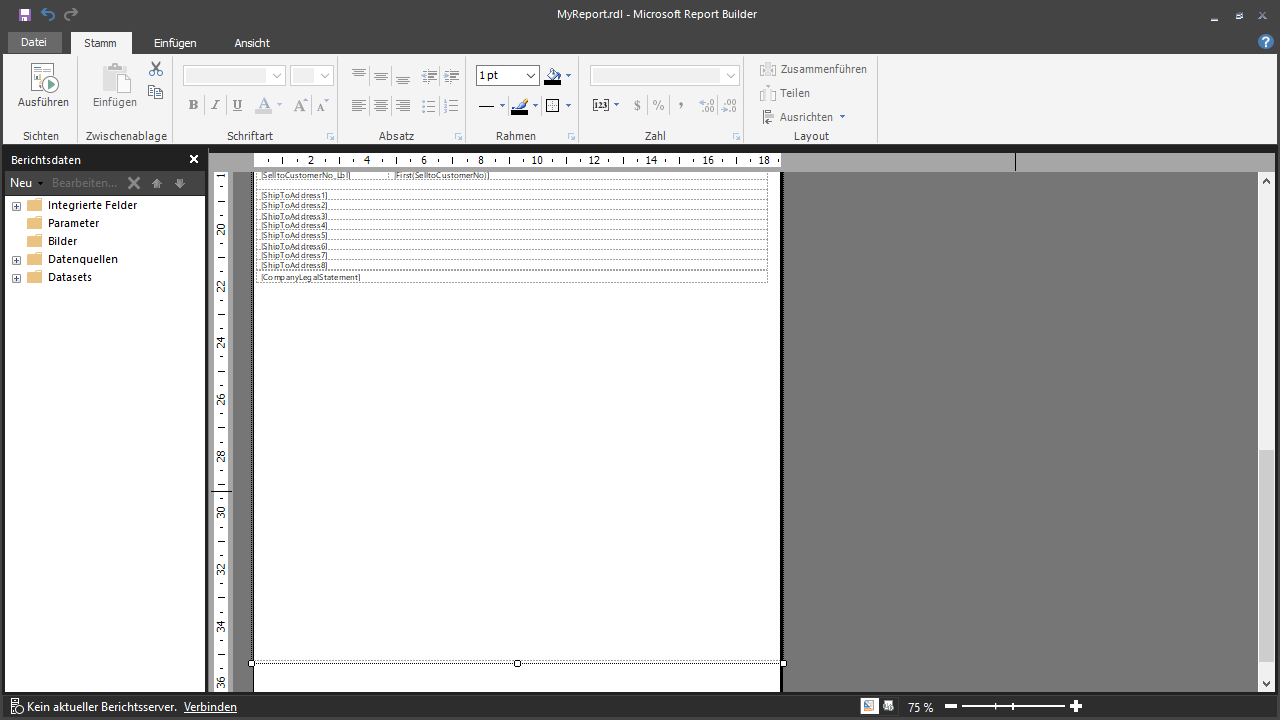Save the report using the floppy icon
The width and height of the screenshot is (1280, 720).
(25, 14)
